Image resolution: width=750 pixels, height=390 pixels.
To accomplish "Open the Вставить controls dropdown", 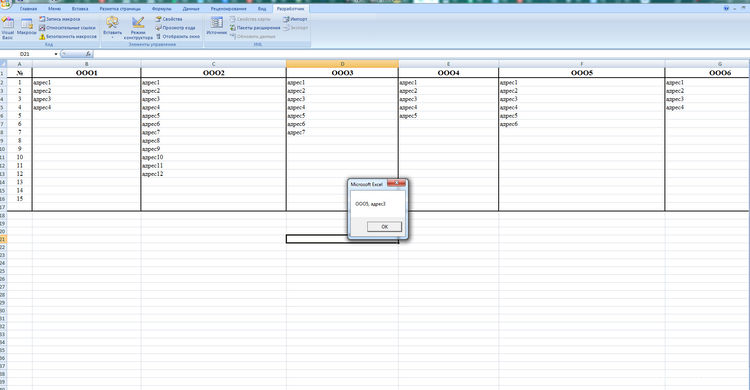I will pyautogui.click(x=112, y=28).
